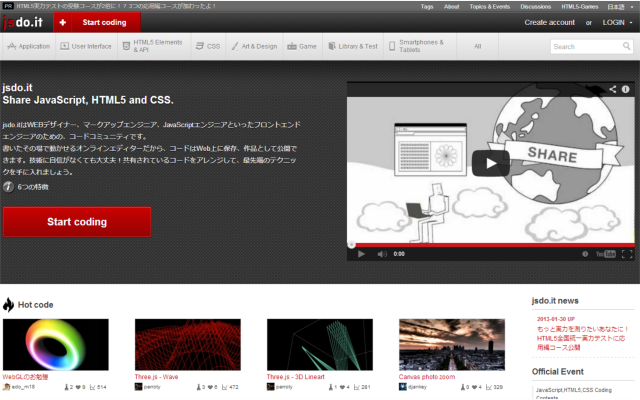Click the Canvas photo zoom title link
Viewport: 640px width, 400px height.
pyautogui.click(x=427, y=377)
